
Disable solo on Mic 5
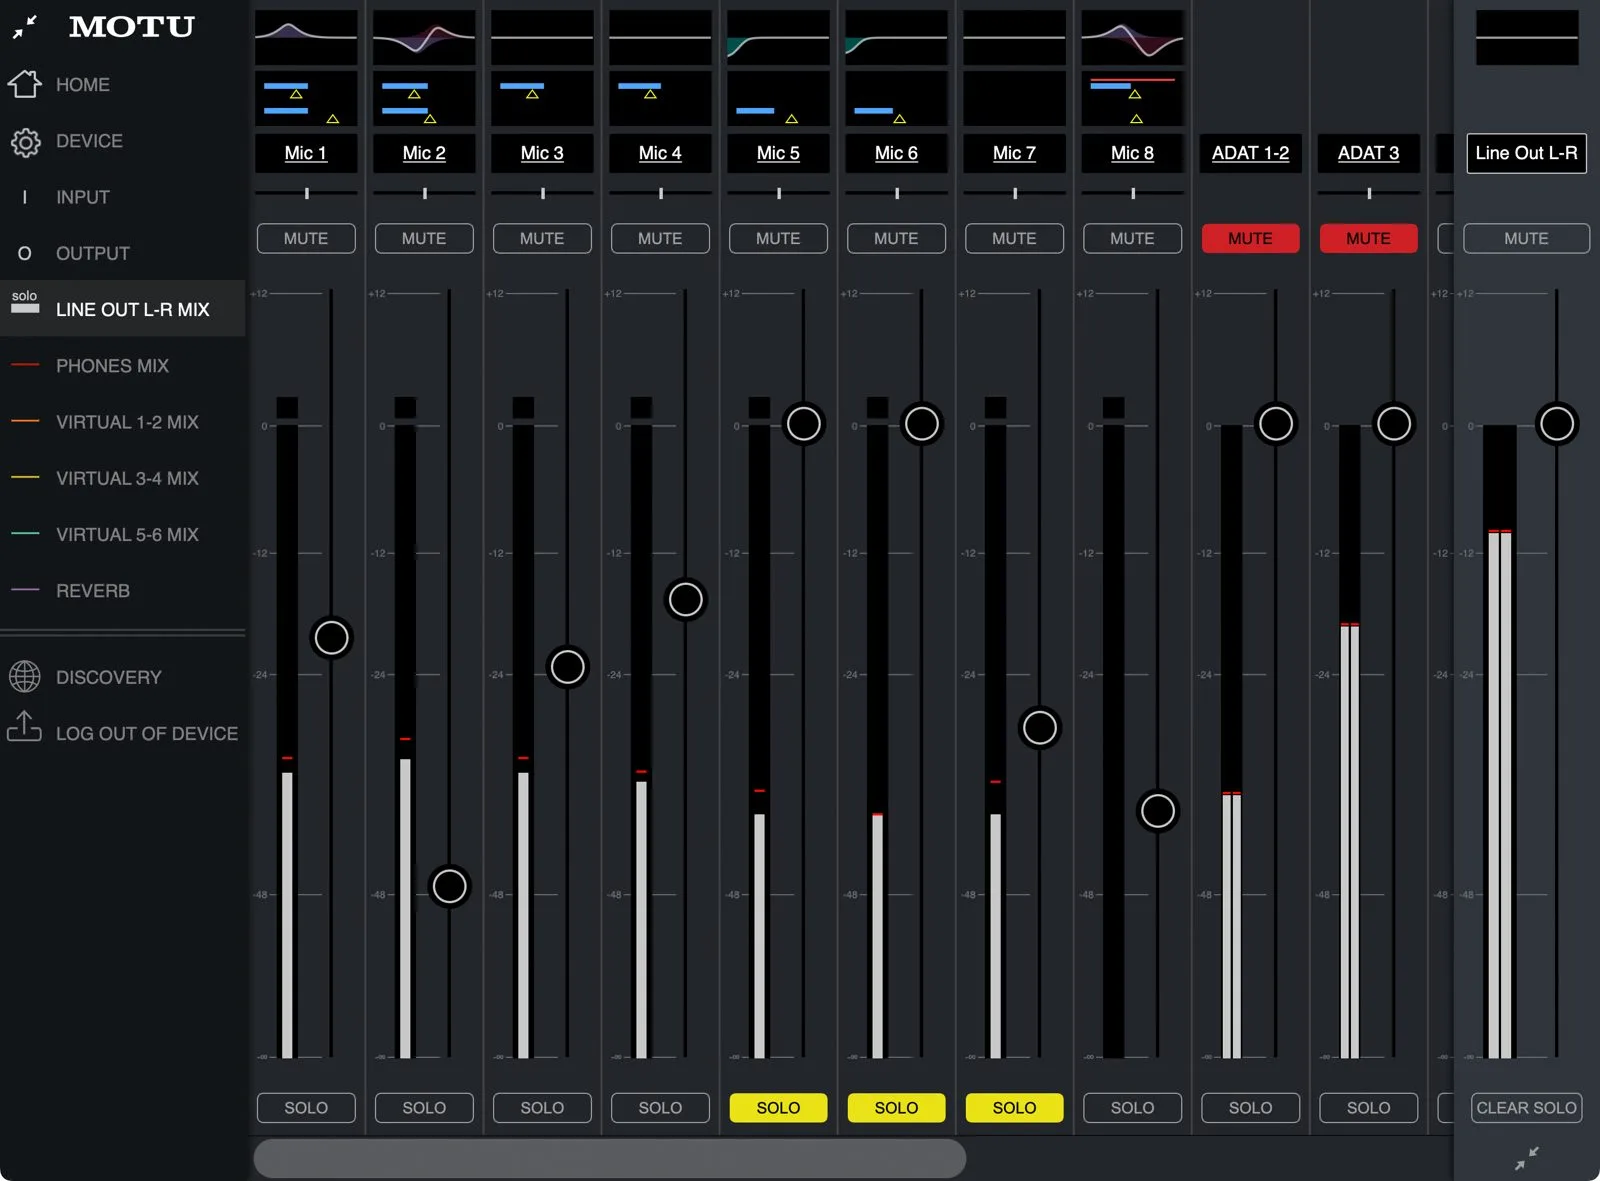pos(778,1107)
